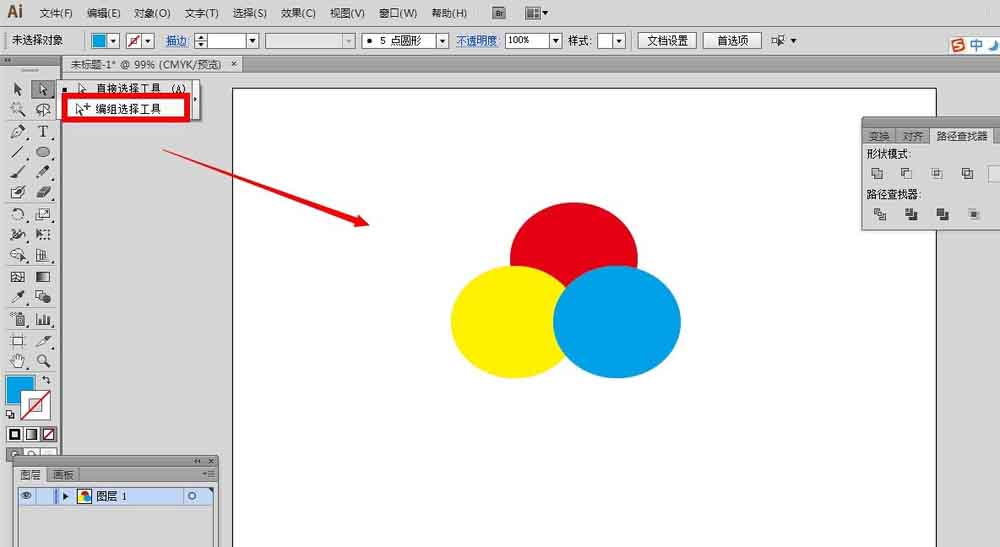
Task: Swap fill and stroke colors arrow
Action: (x=46, y=380)
